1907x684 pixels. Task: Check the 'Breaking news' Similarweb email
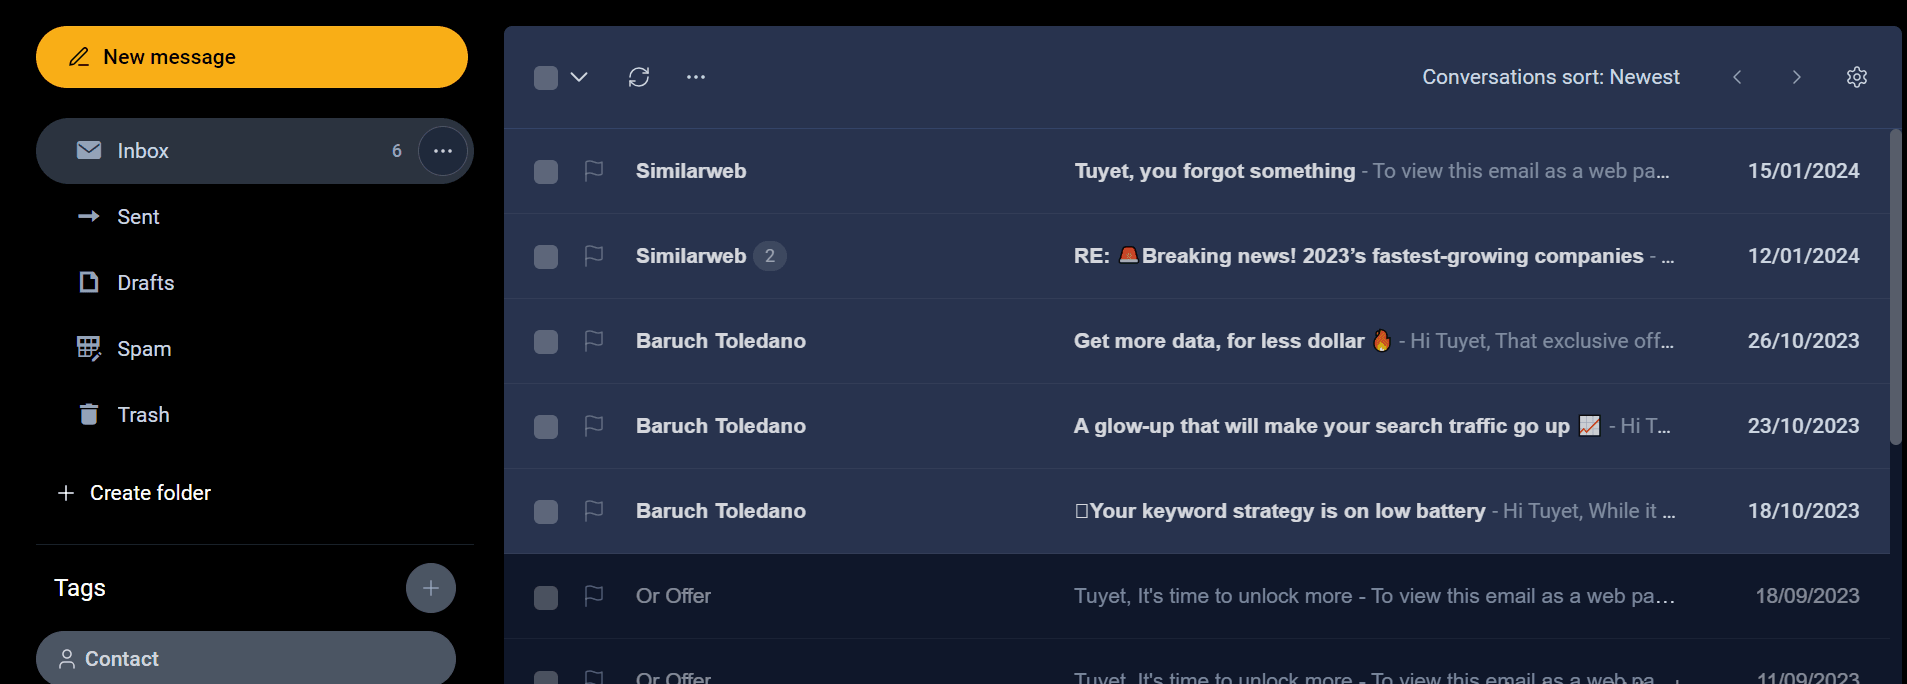[x=546, y=257]
